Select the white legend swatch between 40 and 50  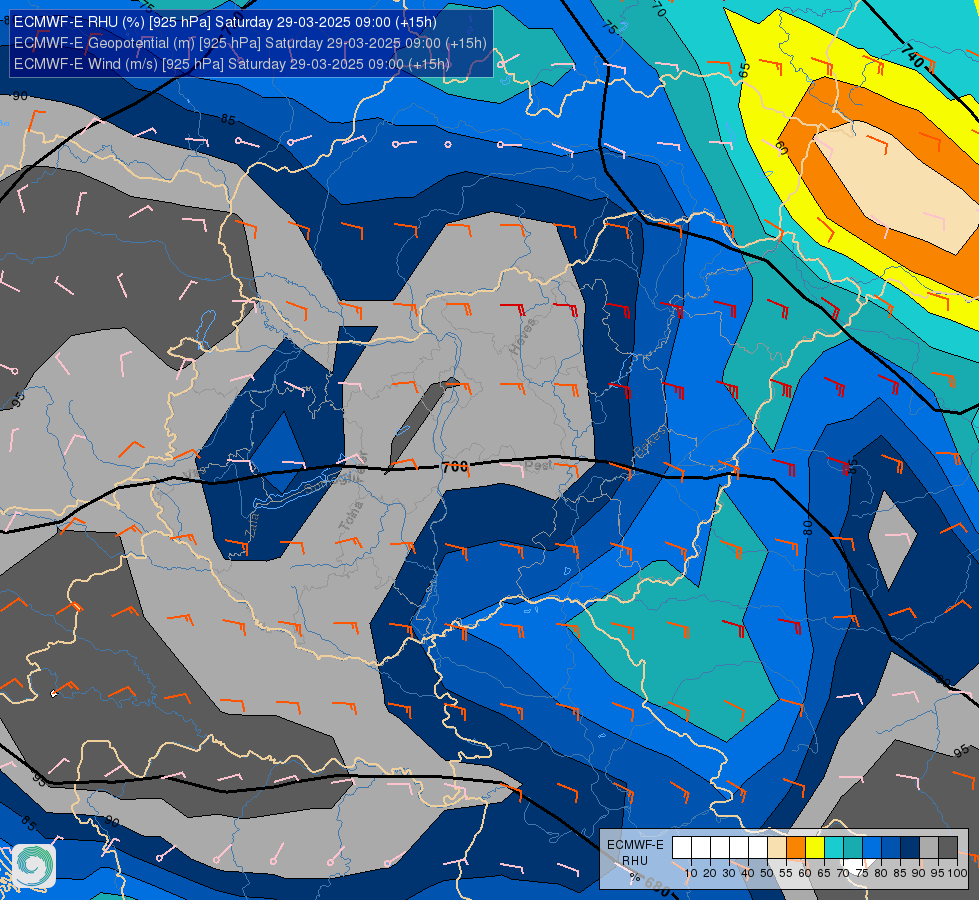pyautogui.click(x=758, y=847)
